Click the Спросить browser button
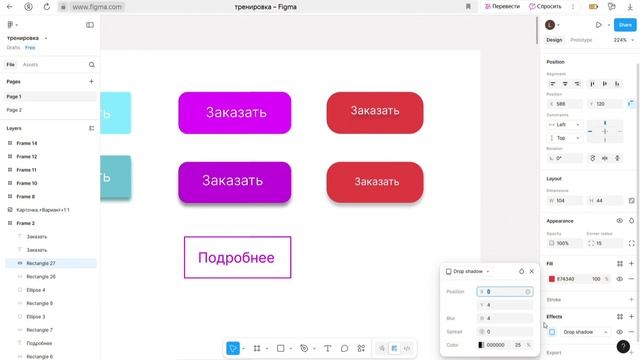640x360 pixels. pos(545,7)
